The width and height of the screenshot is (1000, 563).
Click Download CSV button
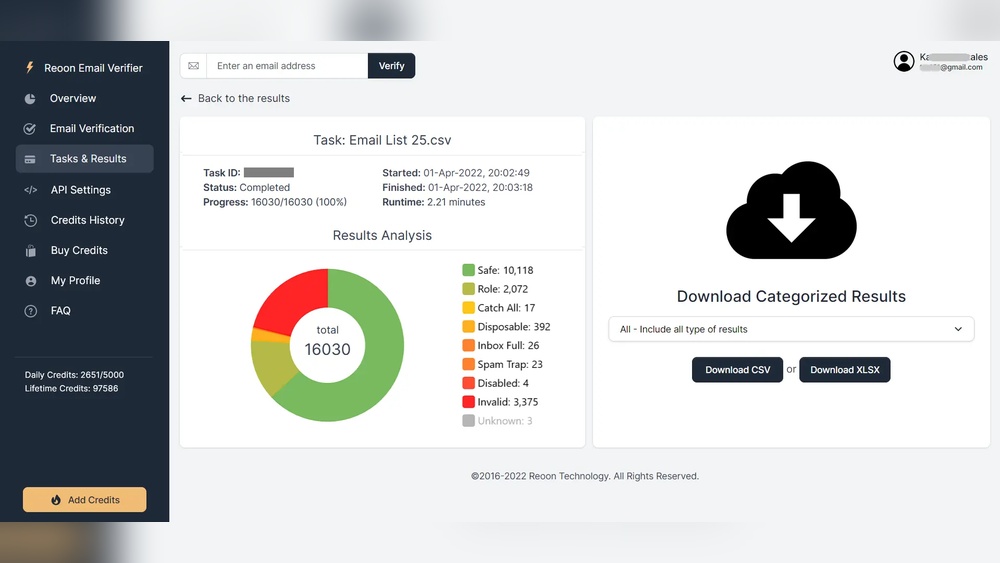pyautogui.click(x=737, y=370)
